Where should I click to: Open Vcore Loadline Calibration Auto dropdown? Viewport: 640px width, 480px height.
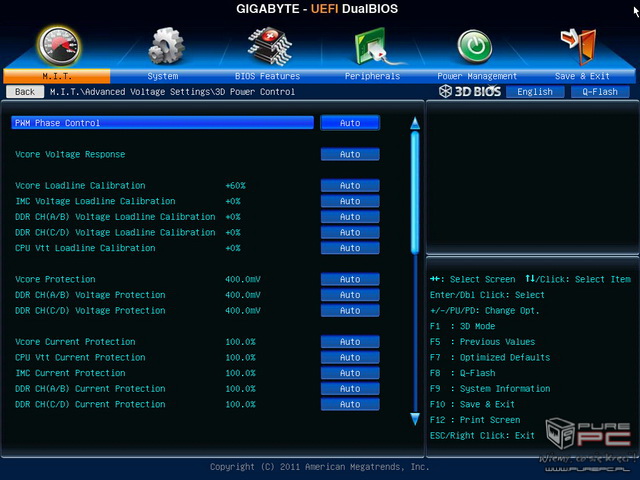(x=350, y=185)
